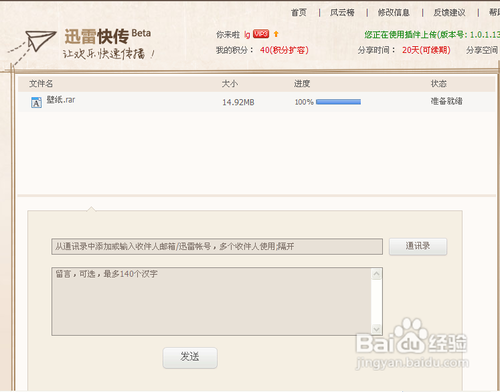The image size is (500, 392).
Task: Click the 分享时间 label
Action: pyautogui.click(x=377, y=50)
